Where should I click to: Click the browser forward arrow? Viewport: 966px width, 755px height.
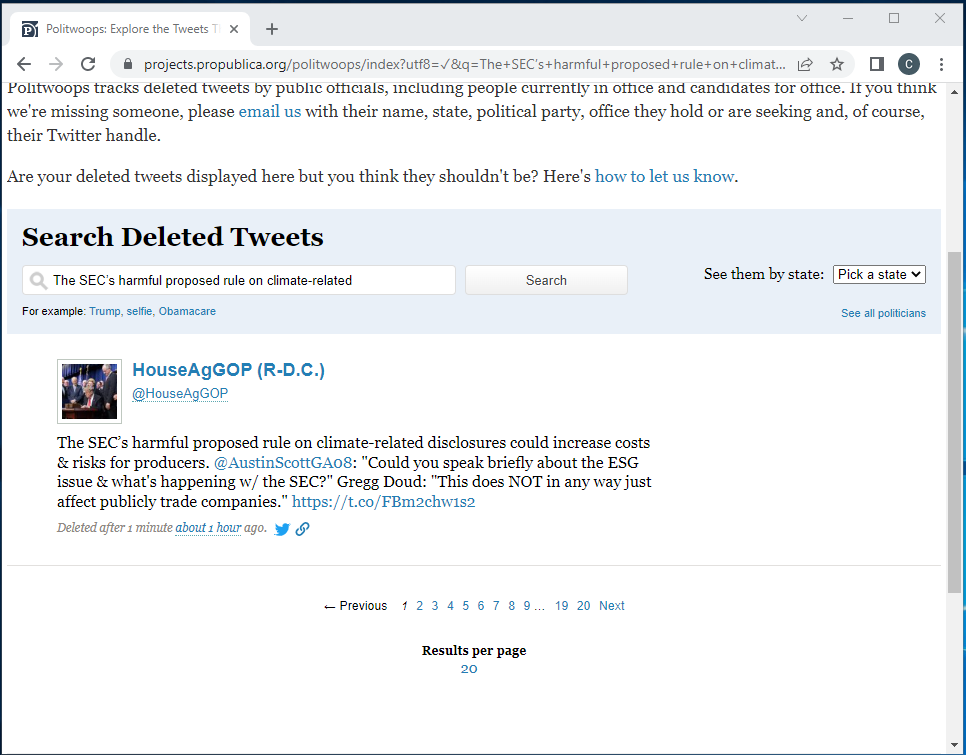56,64
